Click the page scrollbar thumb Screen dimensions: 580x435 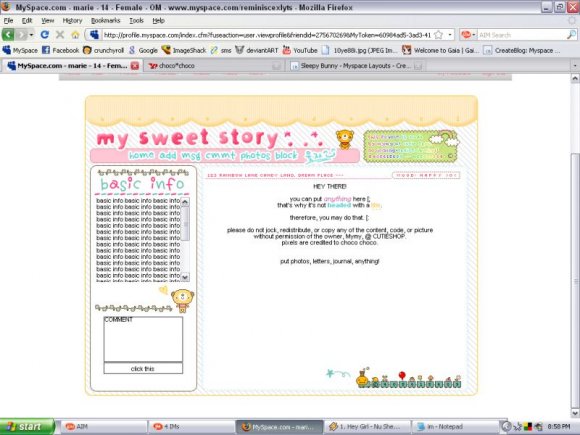coord(575,281)
